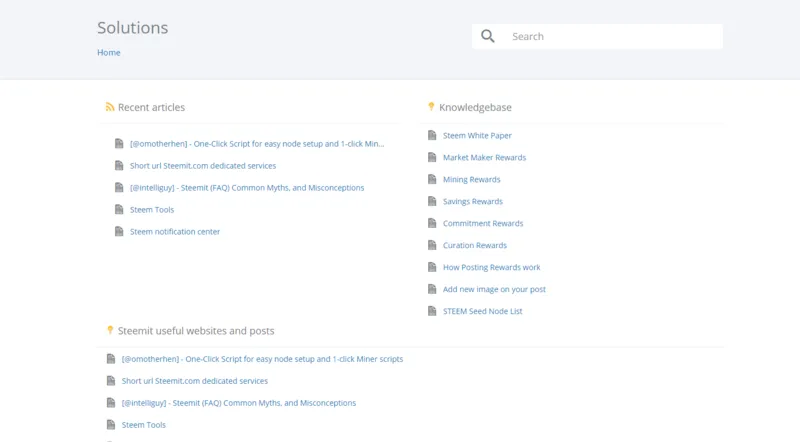
Task: Click document icon for STEEM Seed Node List
Action: coord(432,311)
